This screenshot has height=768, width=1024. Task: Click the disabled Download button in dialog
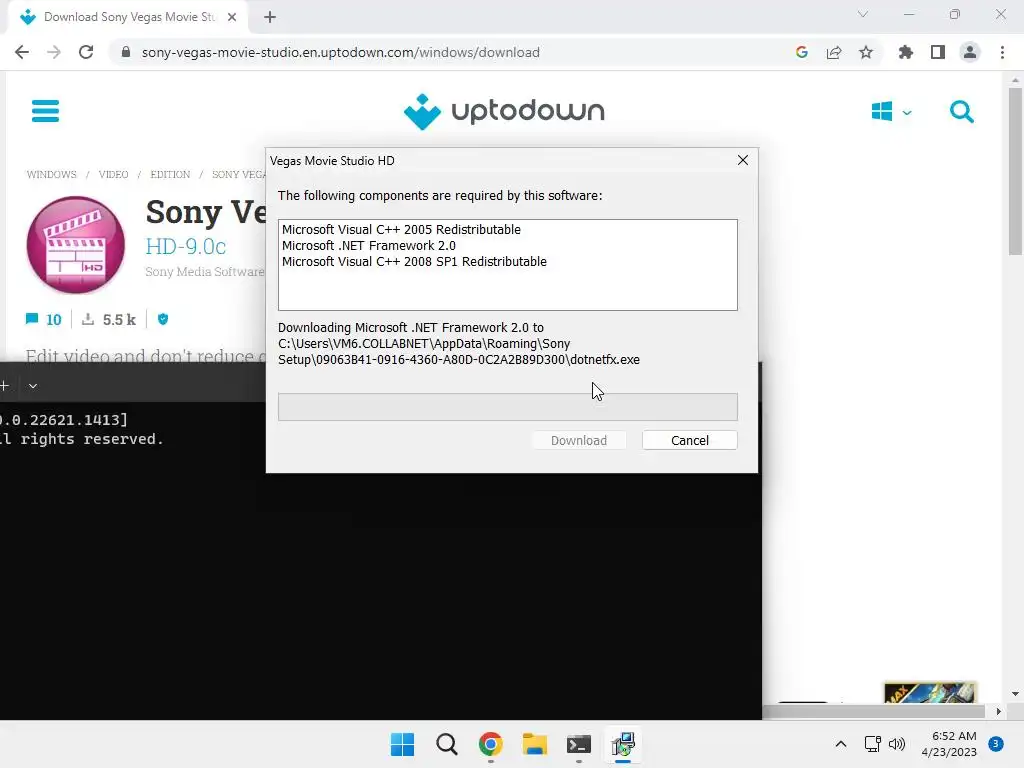(x=579, y=440)
